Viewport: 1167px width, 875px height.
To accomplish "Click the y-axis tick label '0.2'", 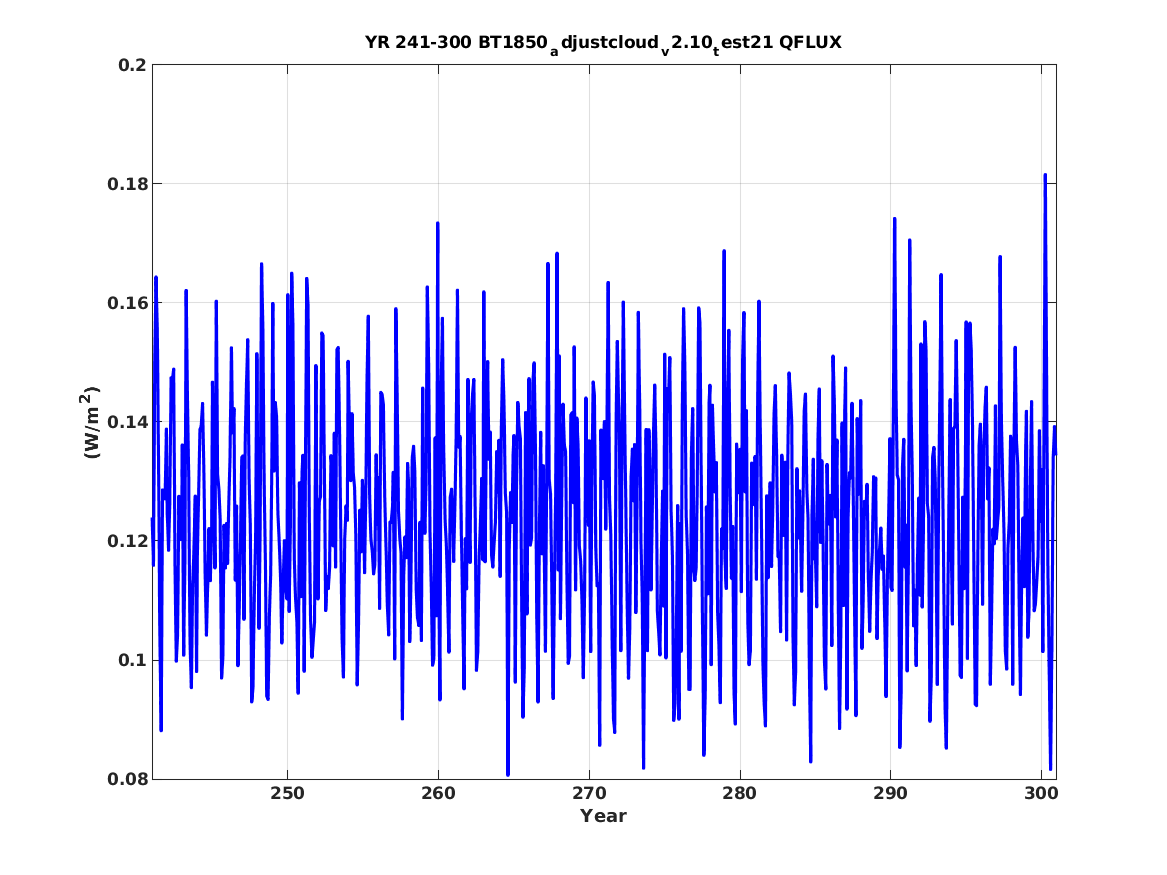I will click(132, 65).
